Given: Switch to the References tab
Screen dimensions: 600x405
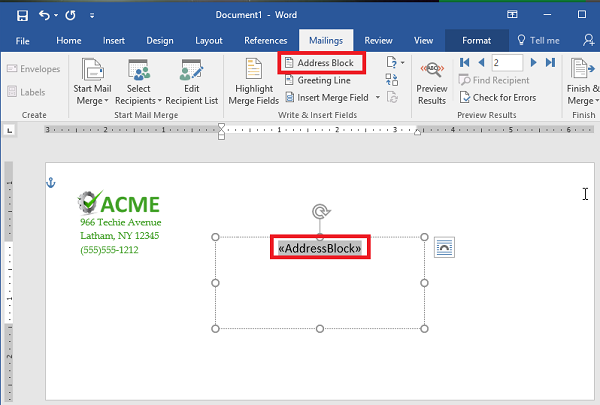Looking at the screenshot, I should pyautogui.click(x=266, y=40).
